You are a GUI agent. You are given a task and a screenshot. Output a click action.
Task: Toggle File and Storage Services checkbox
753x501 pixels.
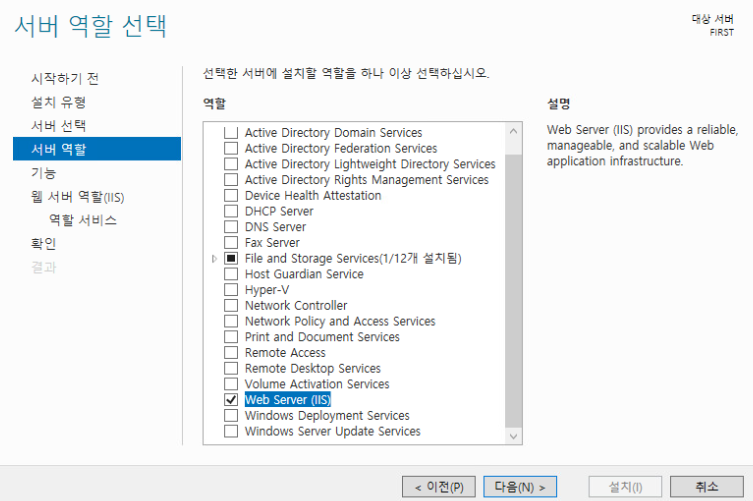tap(231, 258)
